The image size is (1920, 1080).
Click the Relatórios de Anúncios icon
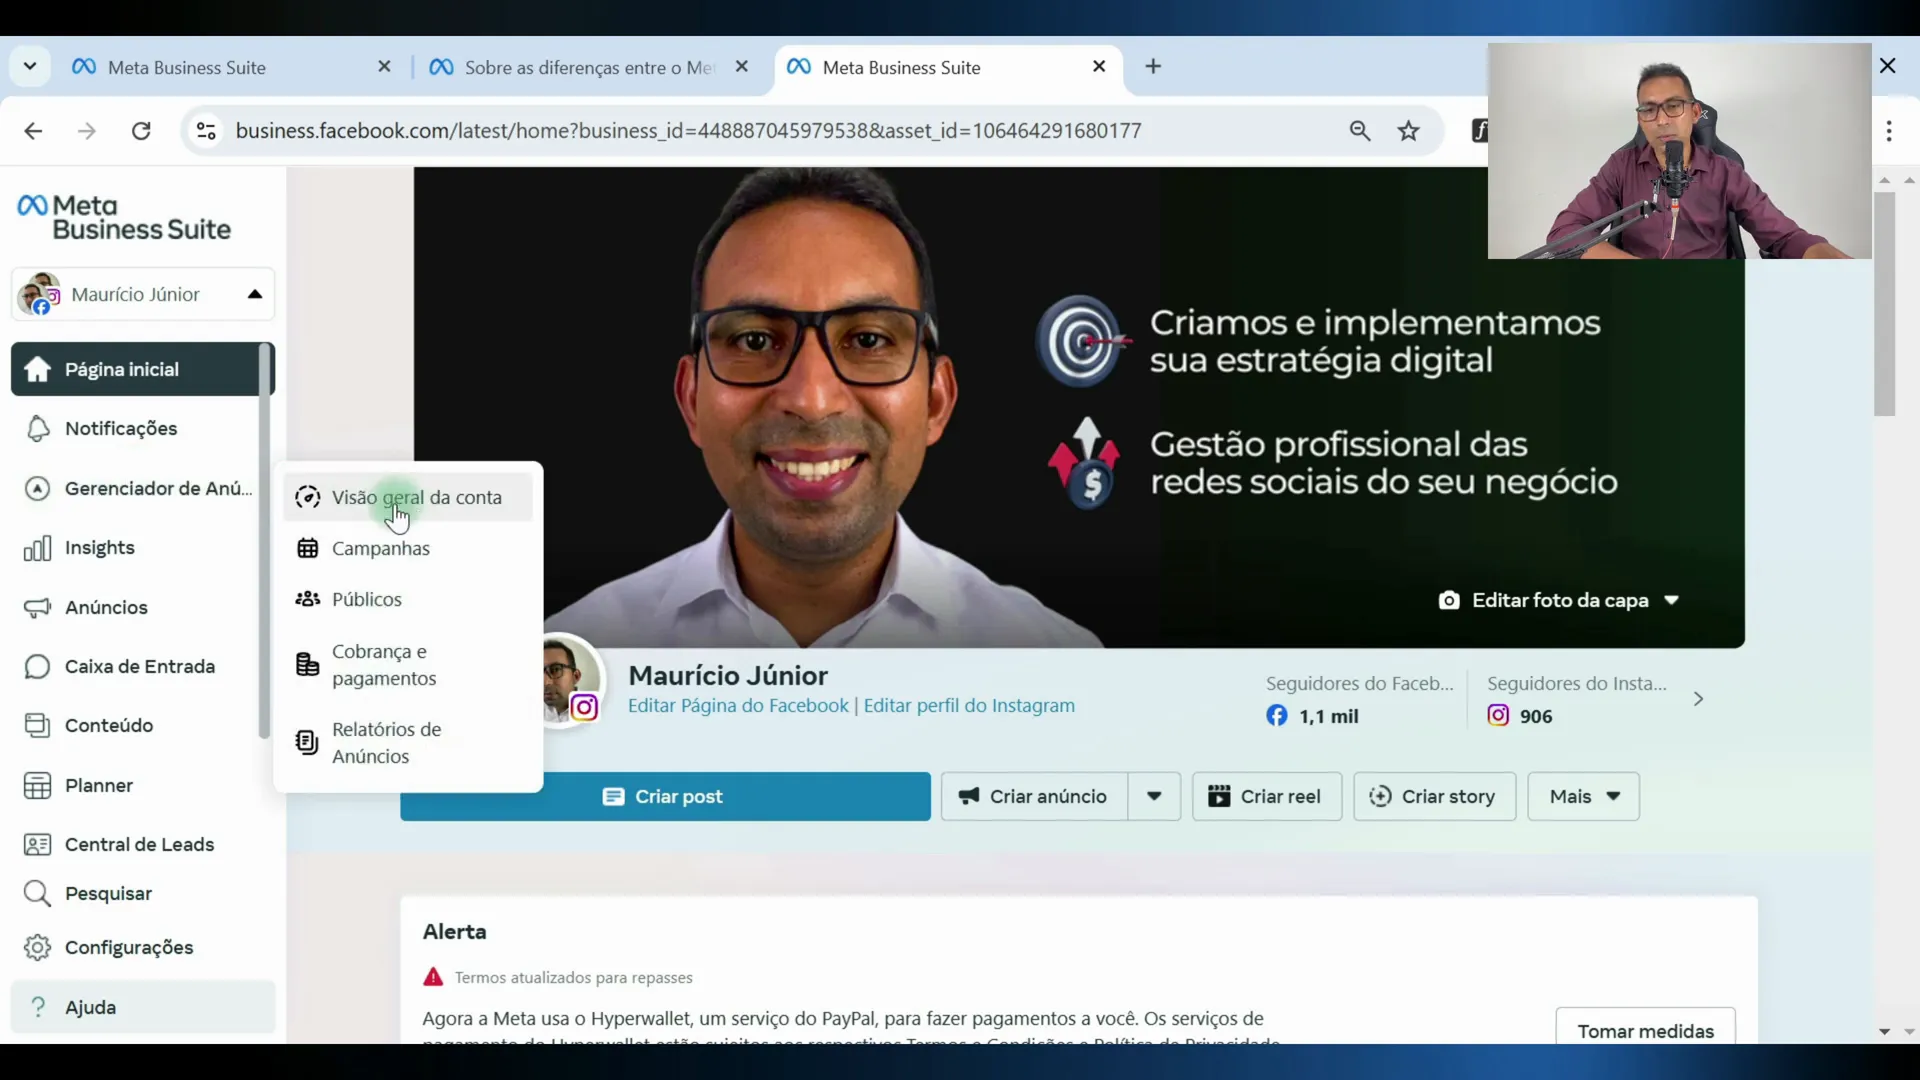308,742
